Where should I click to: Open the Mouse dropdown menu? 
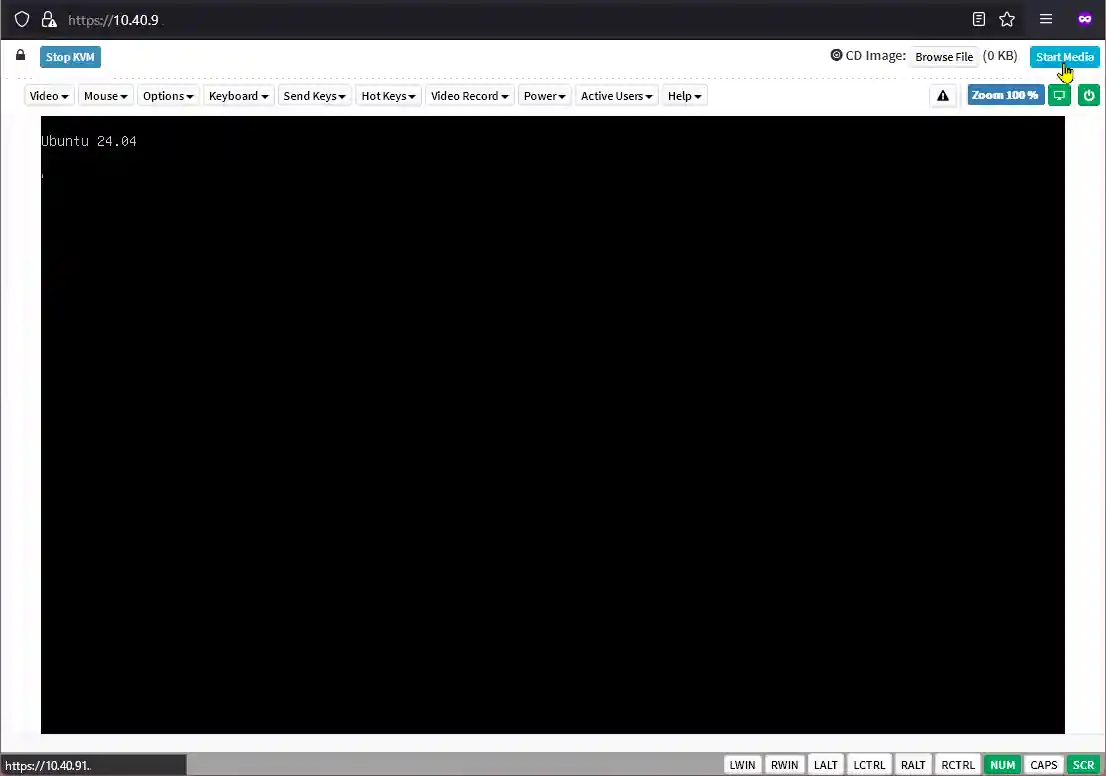pos(105,96)
